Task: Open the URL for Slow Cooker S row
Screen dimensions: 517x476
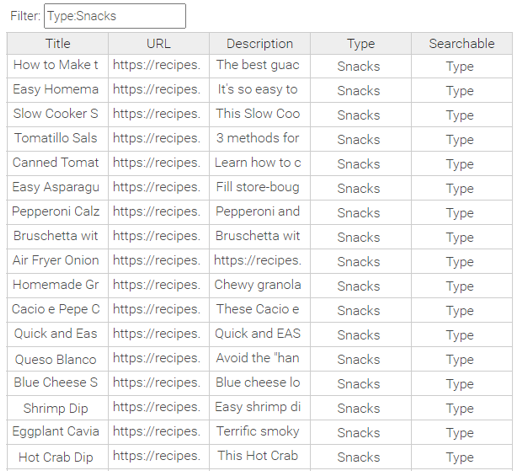Action: 159,115
